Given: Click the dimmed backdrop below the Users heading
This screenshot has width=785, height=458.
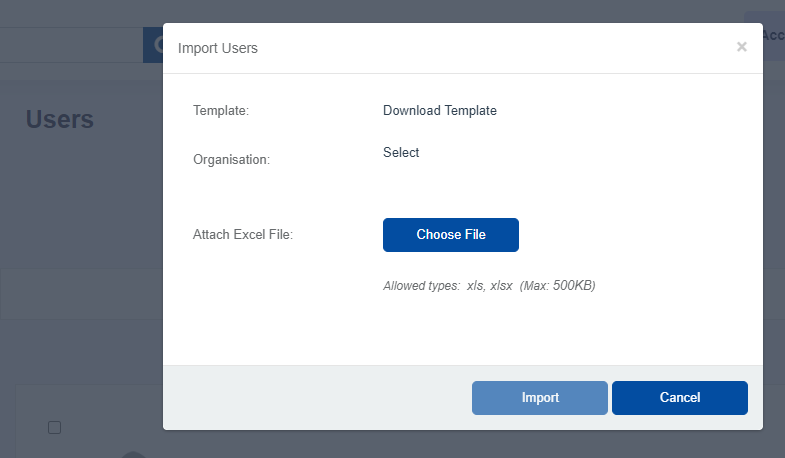Looking at the screenshot, I should [80, 200].
